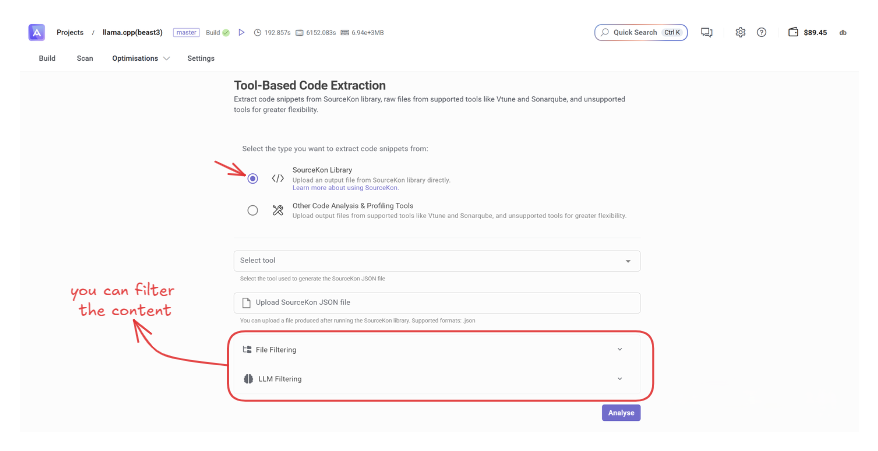Open the Select tool dropdown

tap(437, 261)
